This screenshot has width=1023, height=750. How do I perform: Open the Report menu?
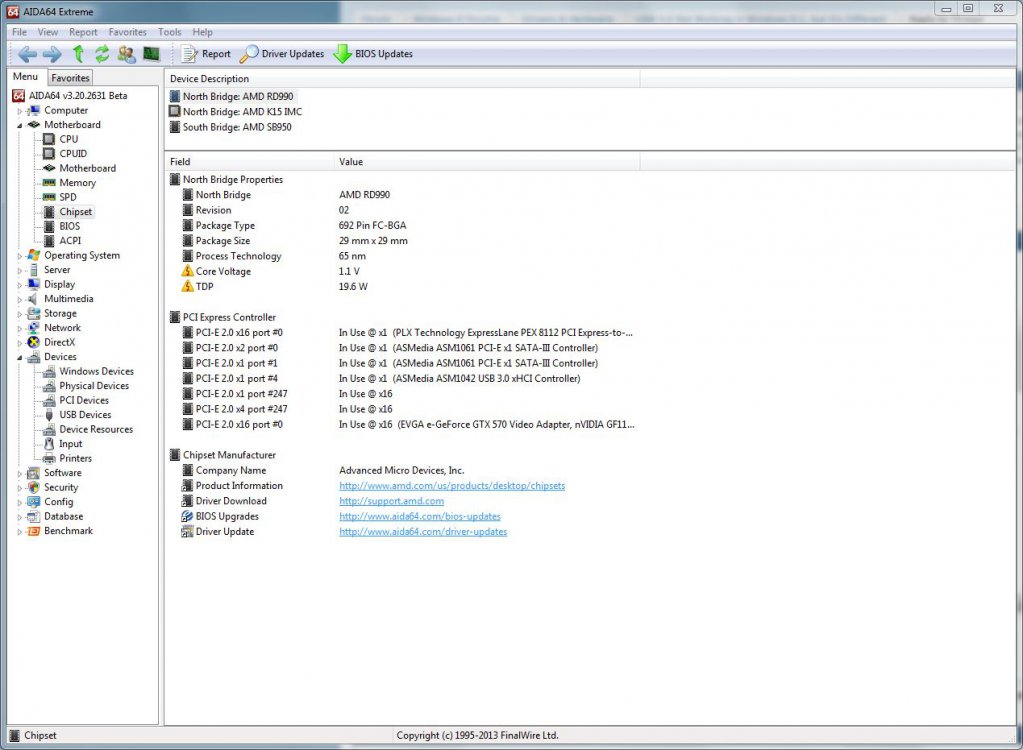coord(83,32)
